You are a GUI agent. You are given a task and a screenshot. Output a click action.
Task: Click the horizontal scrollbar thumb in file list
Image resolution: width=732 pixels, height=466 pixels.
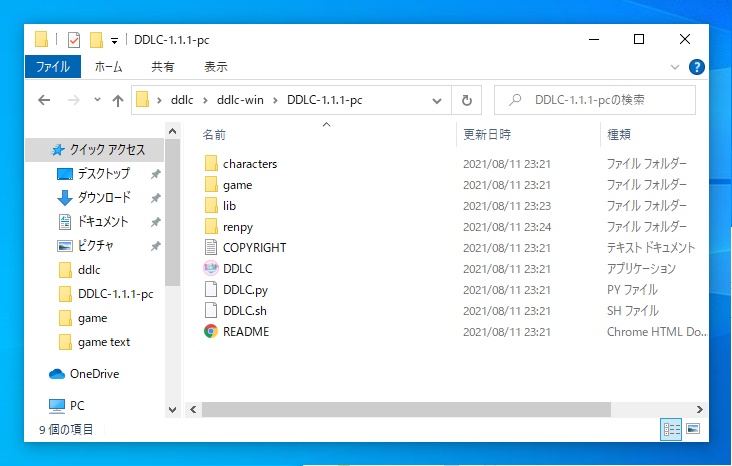406,410
